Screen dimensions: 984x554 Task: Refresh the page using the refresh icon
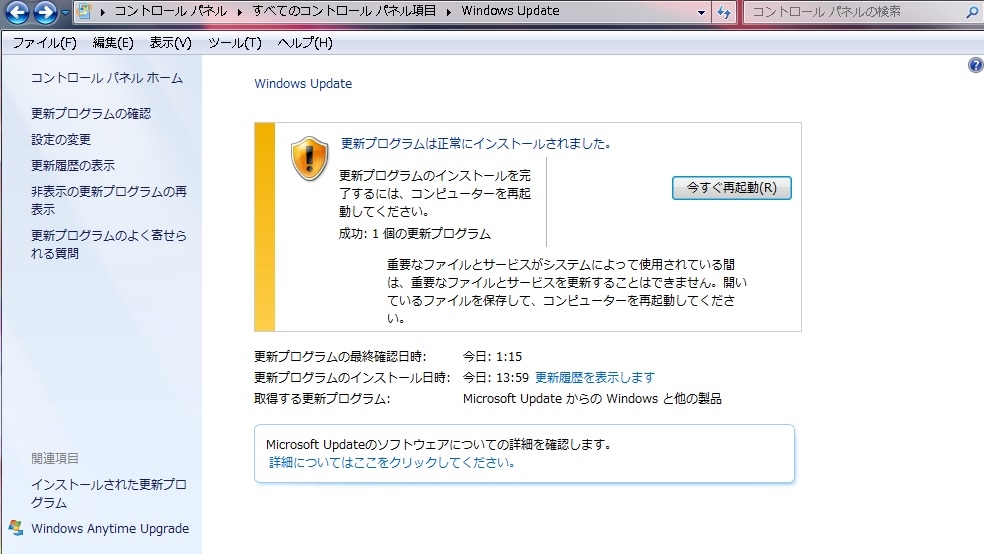(x=724, y=12)
